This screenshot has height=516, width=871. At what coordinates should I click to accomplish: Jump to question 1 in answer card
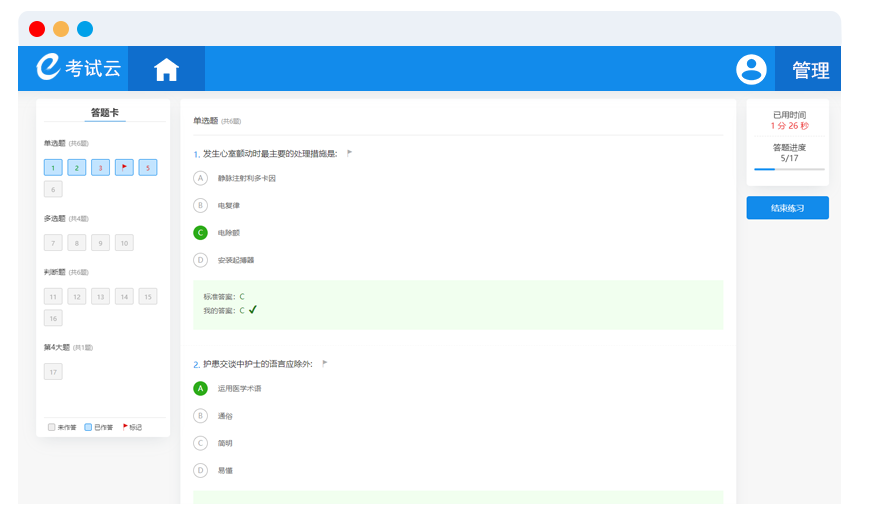53,167
